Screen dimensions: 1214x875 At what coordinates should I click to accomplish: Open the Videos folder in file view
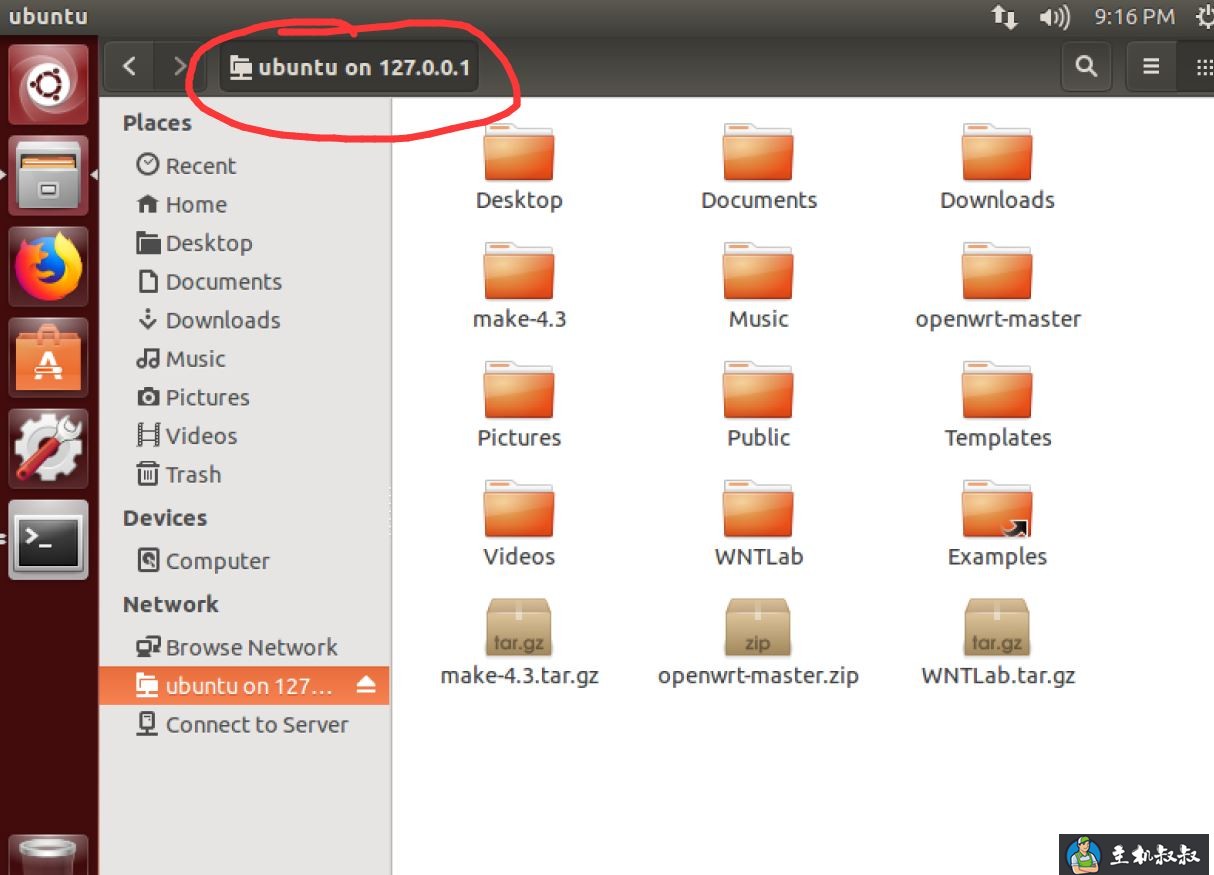(518, 510)
